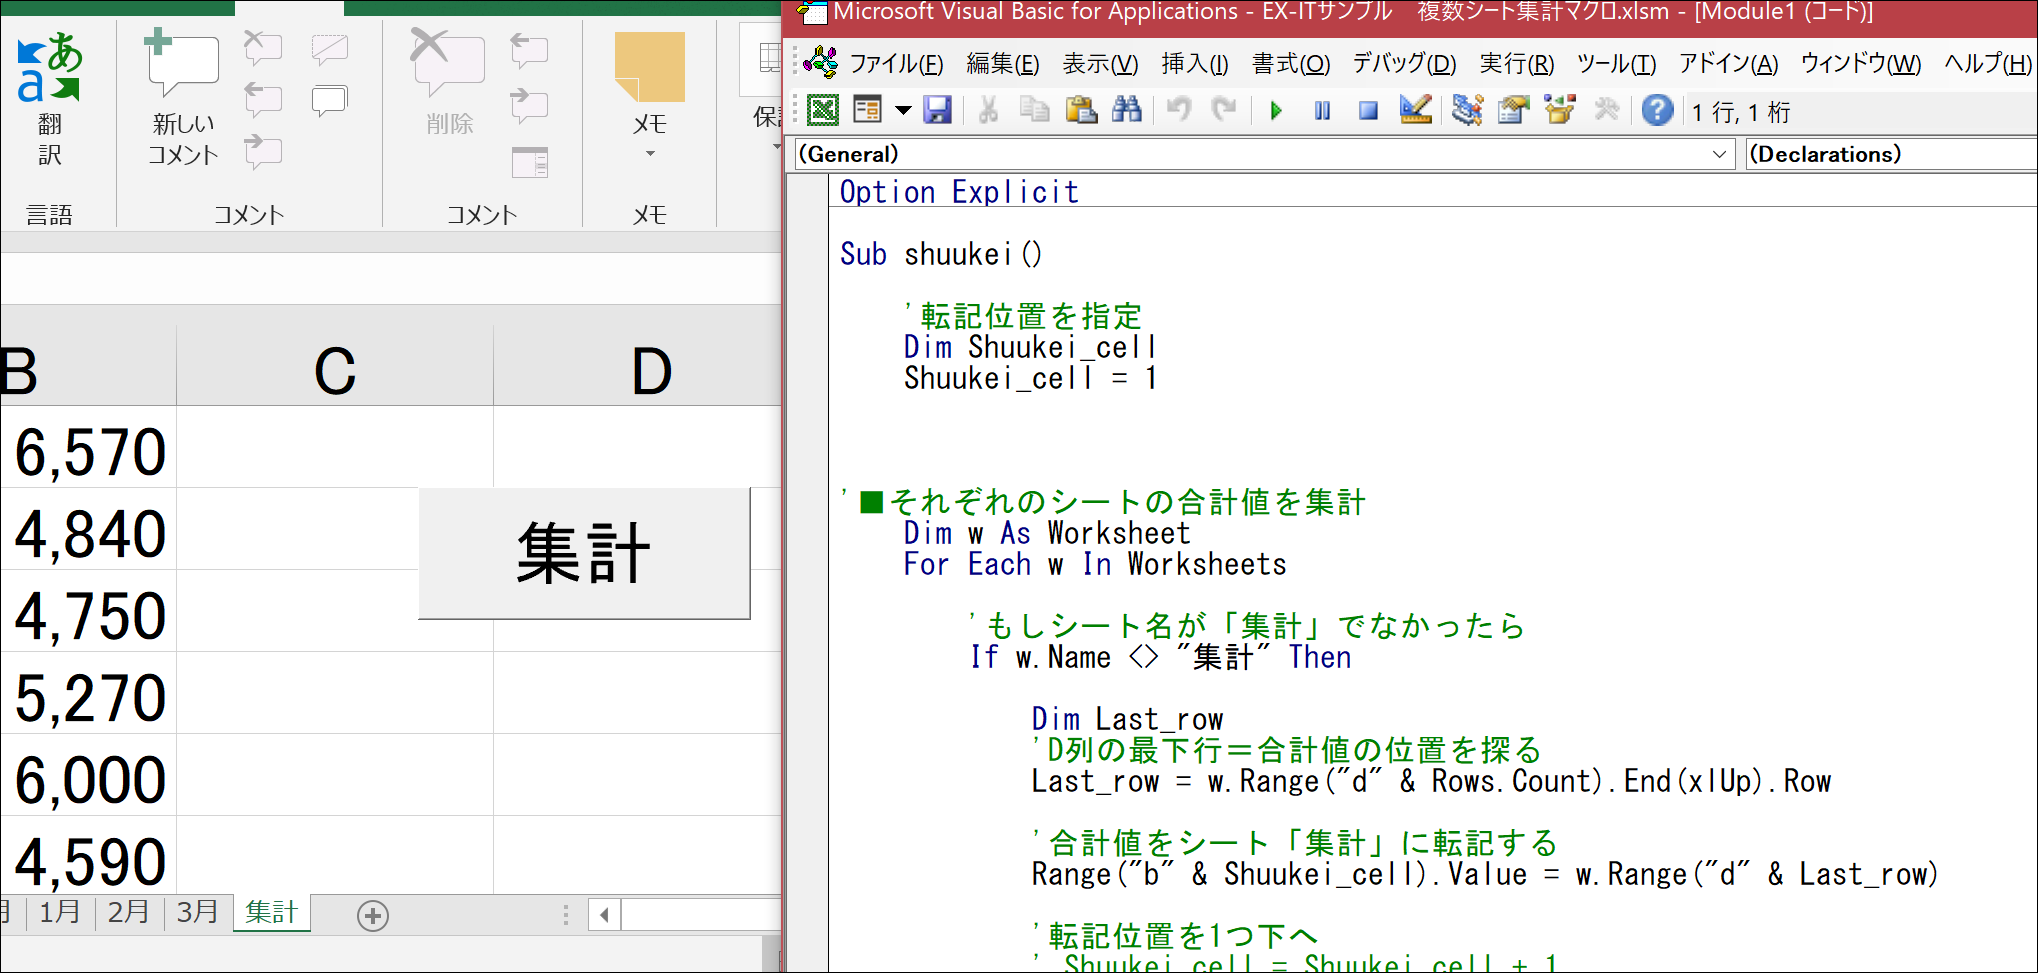Switch to the 2月 sheet tab
Screen dimensions: 2038x973
(x=128, y=912)
